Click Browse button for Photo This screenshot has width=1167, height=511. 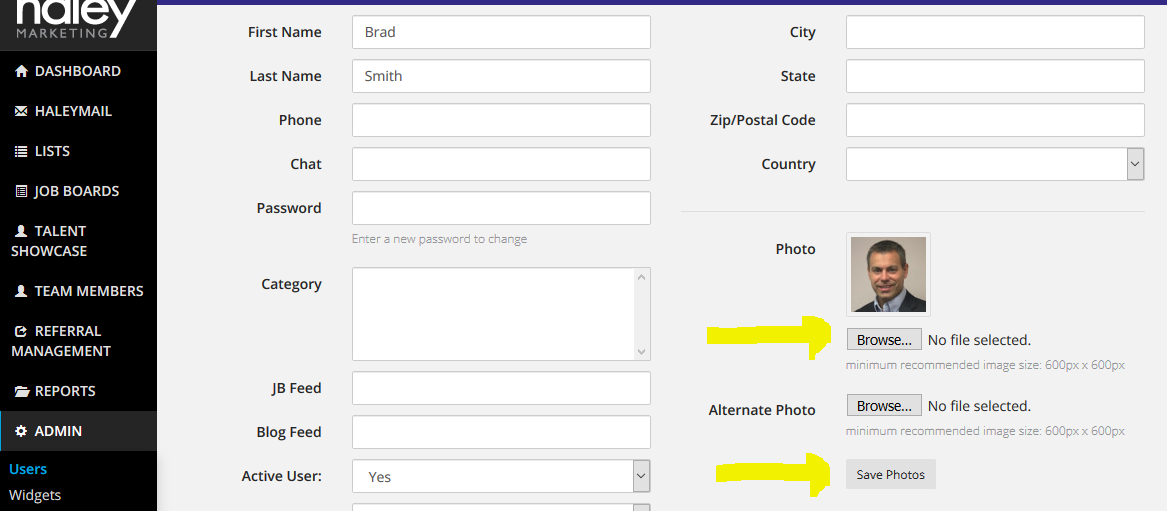884,340
